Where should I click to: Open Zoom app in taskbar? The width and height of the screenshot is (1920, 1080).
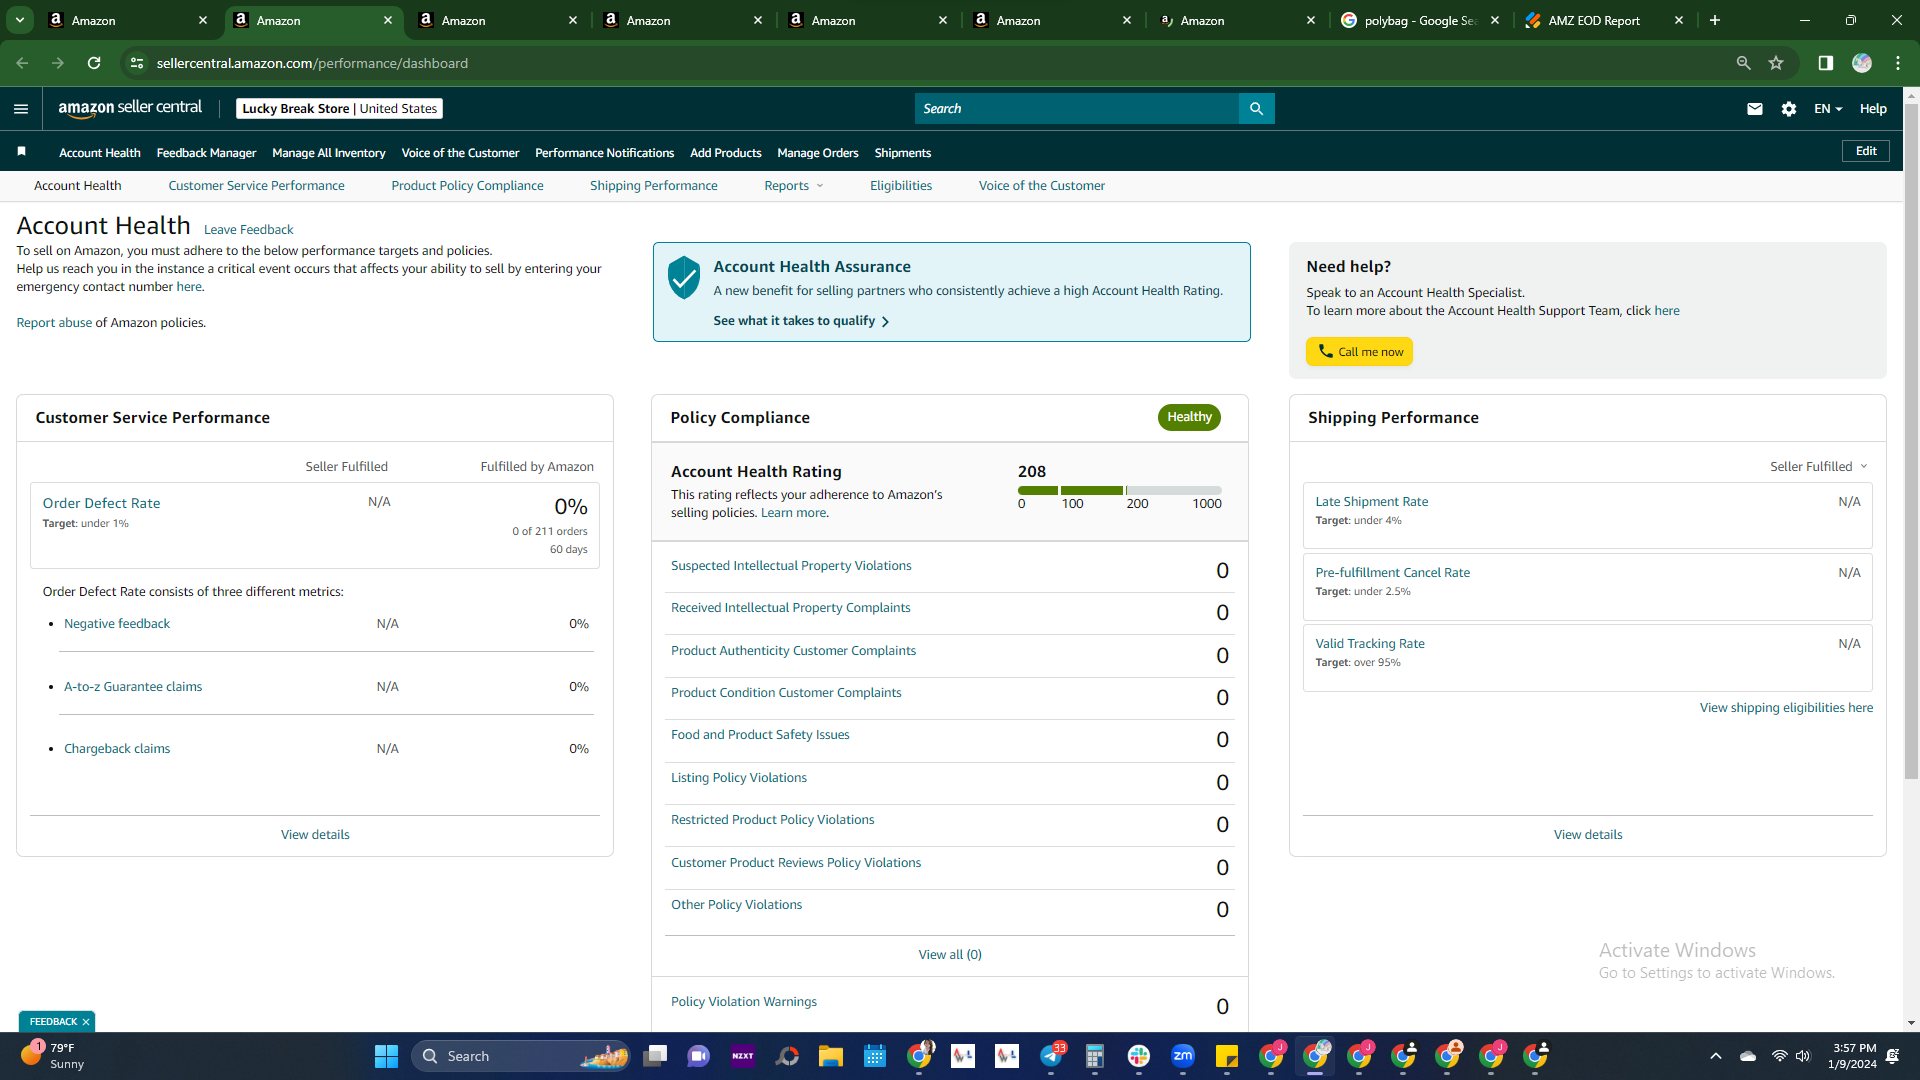(x=1183, y=1056)
